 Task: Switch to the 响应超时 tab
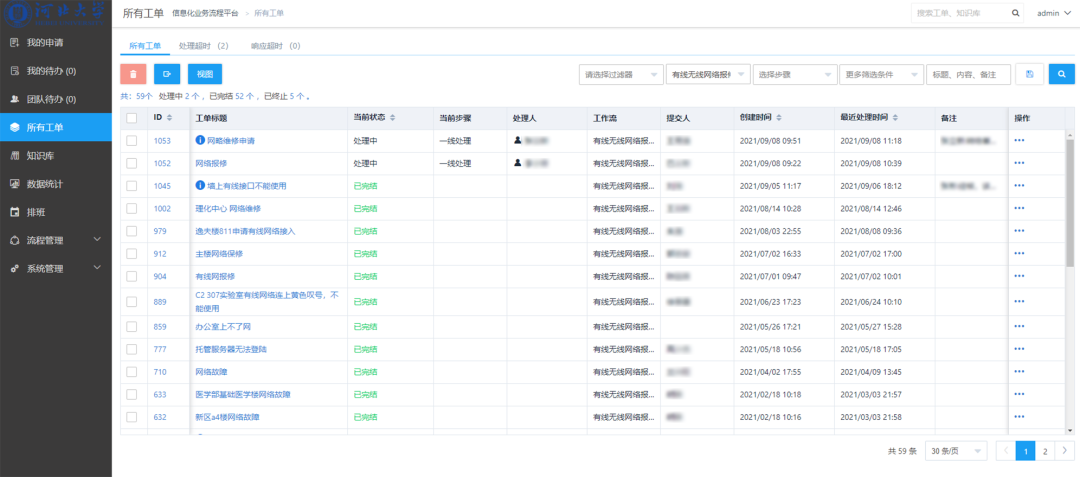click(275, 46)
